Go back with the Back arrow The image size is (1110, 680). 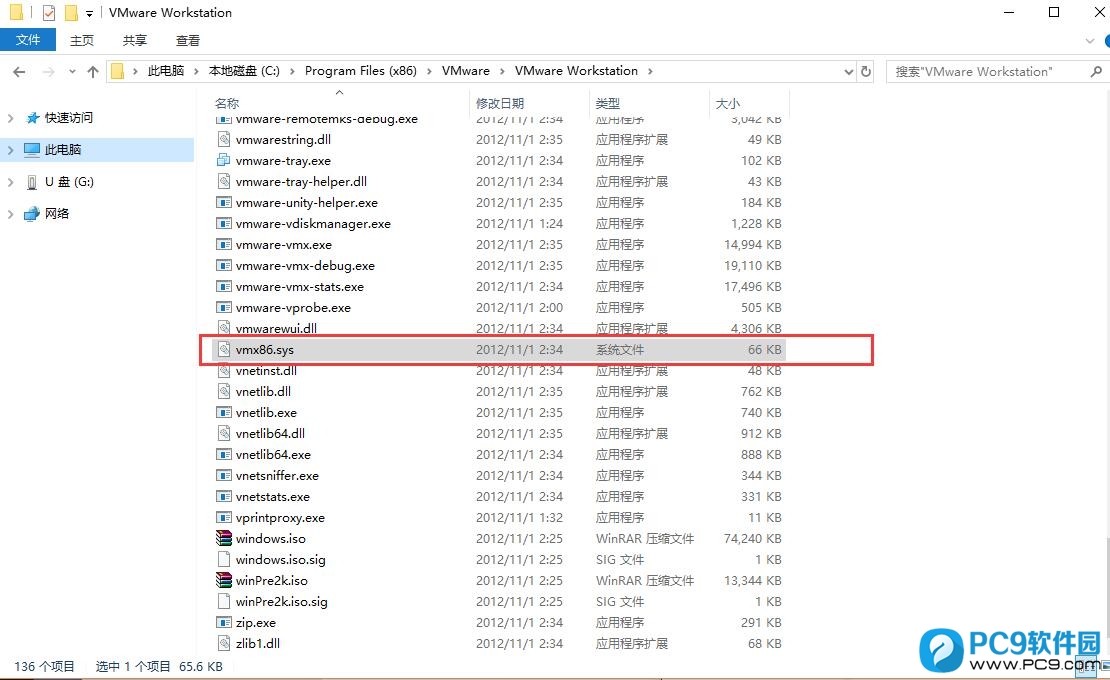pos(19,71)
